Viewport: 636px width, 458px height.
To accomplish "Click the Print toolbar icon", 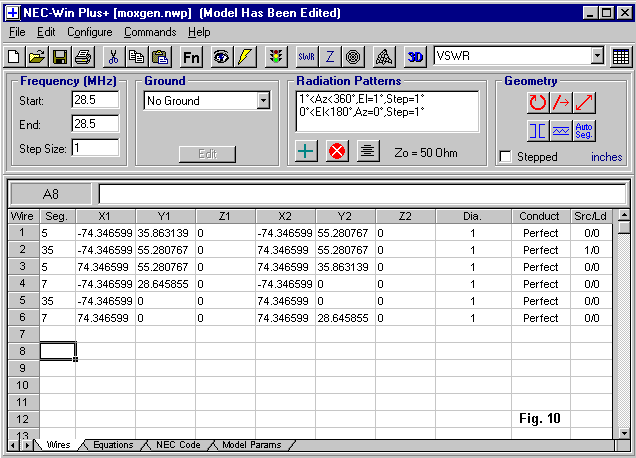I will [82, 57].
